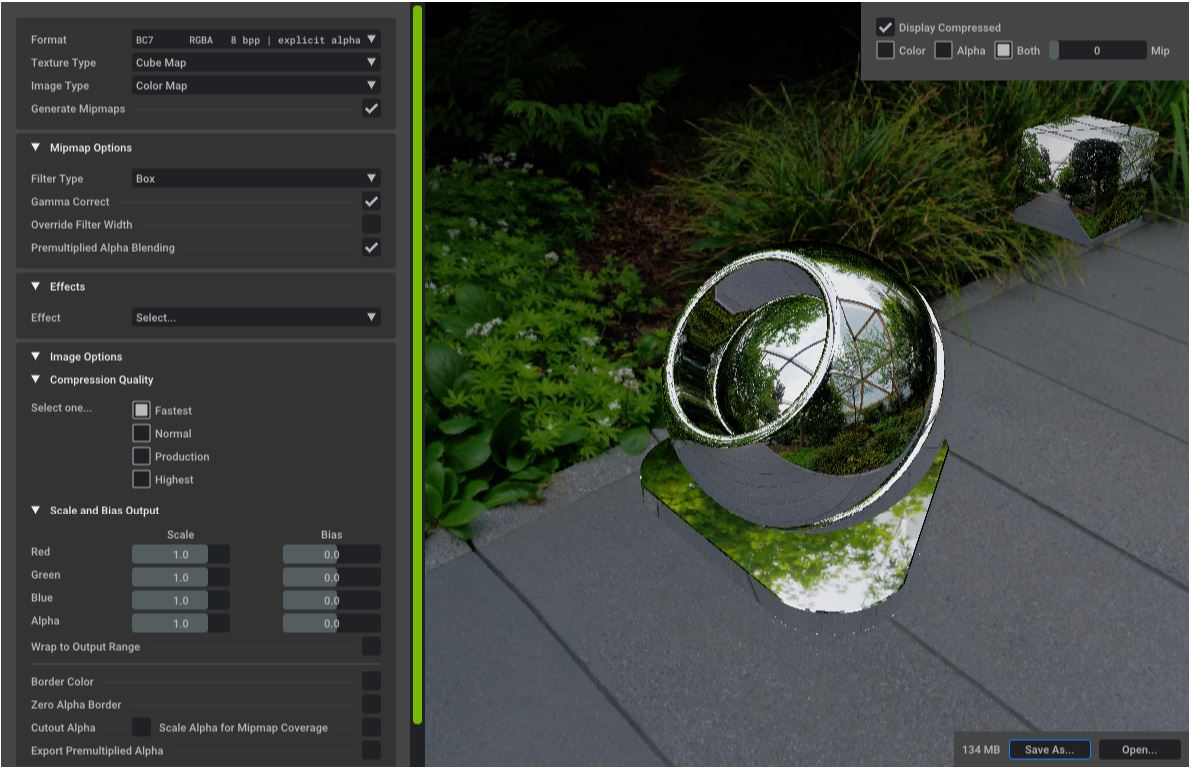Click the Alpha Scale value slider
Screen dimensions: 1193x770
[x=180, y=623]
